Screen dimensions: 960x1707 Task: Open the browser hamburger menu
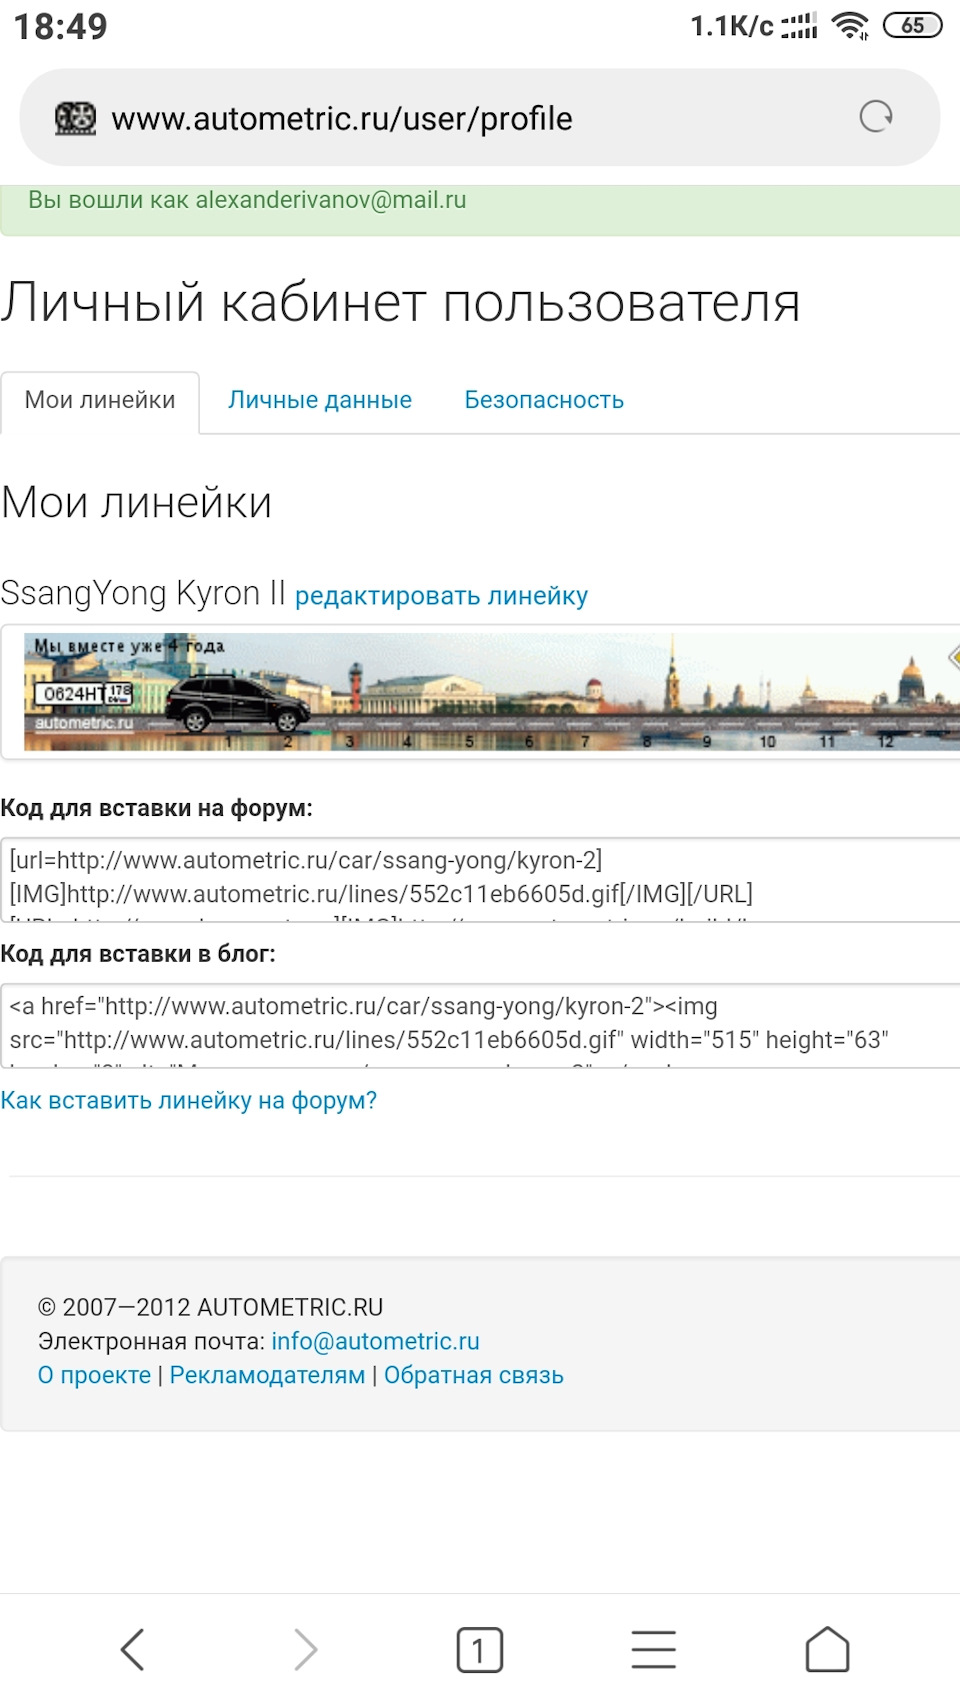click(654, 1649)
